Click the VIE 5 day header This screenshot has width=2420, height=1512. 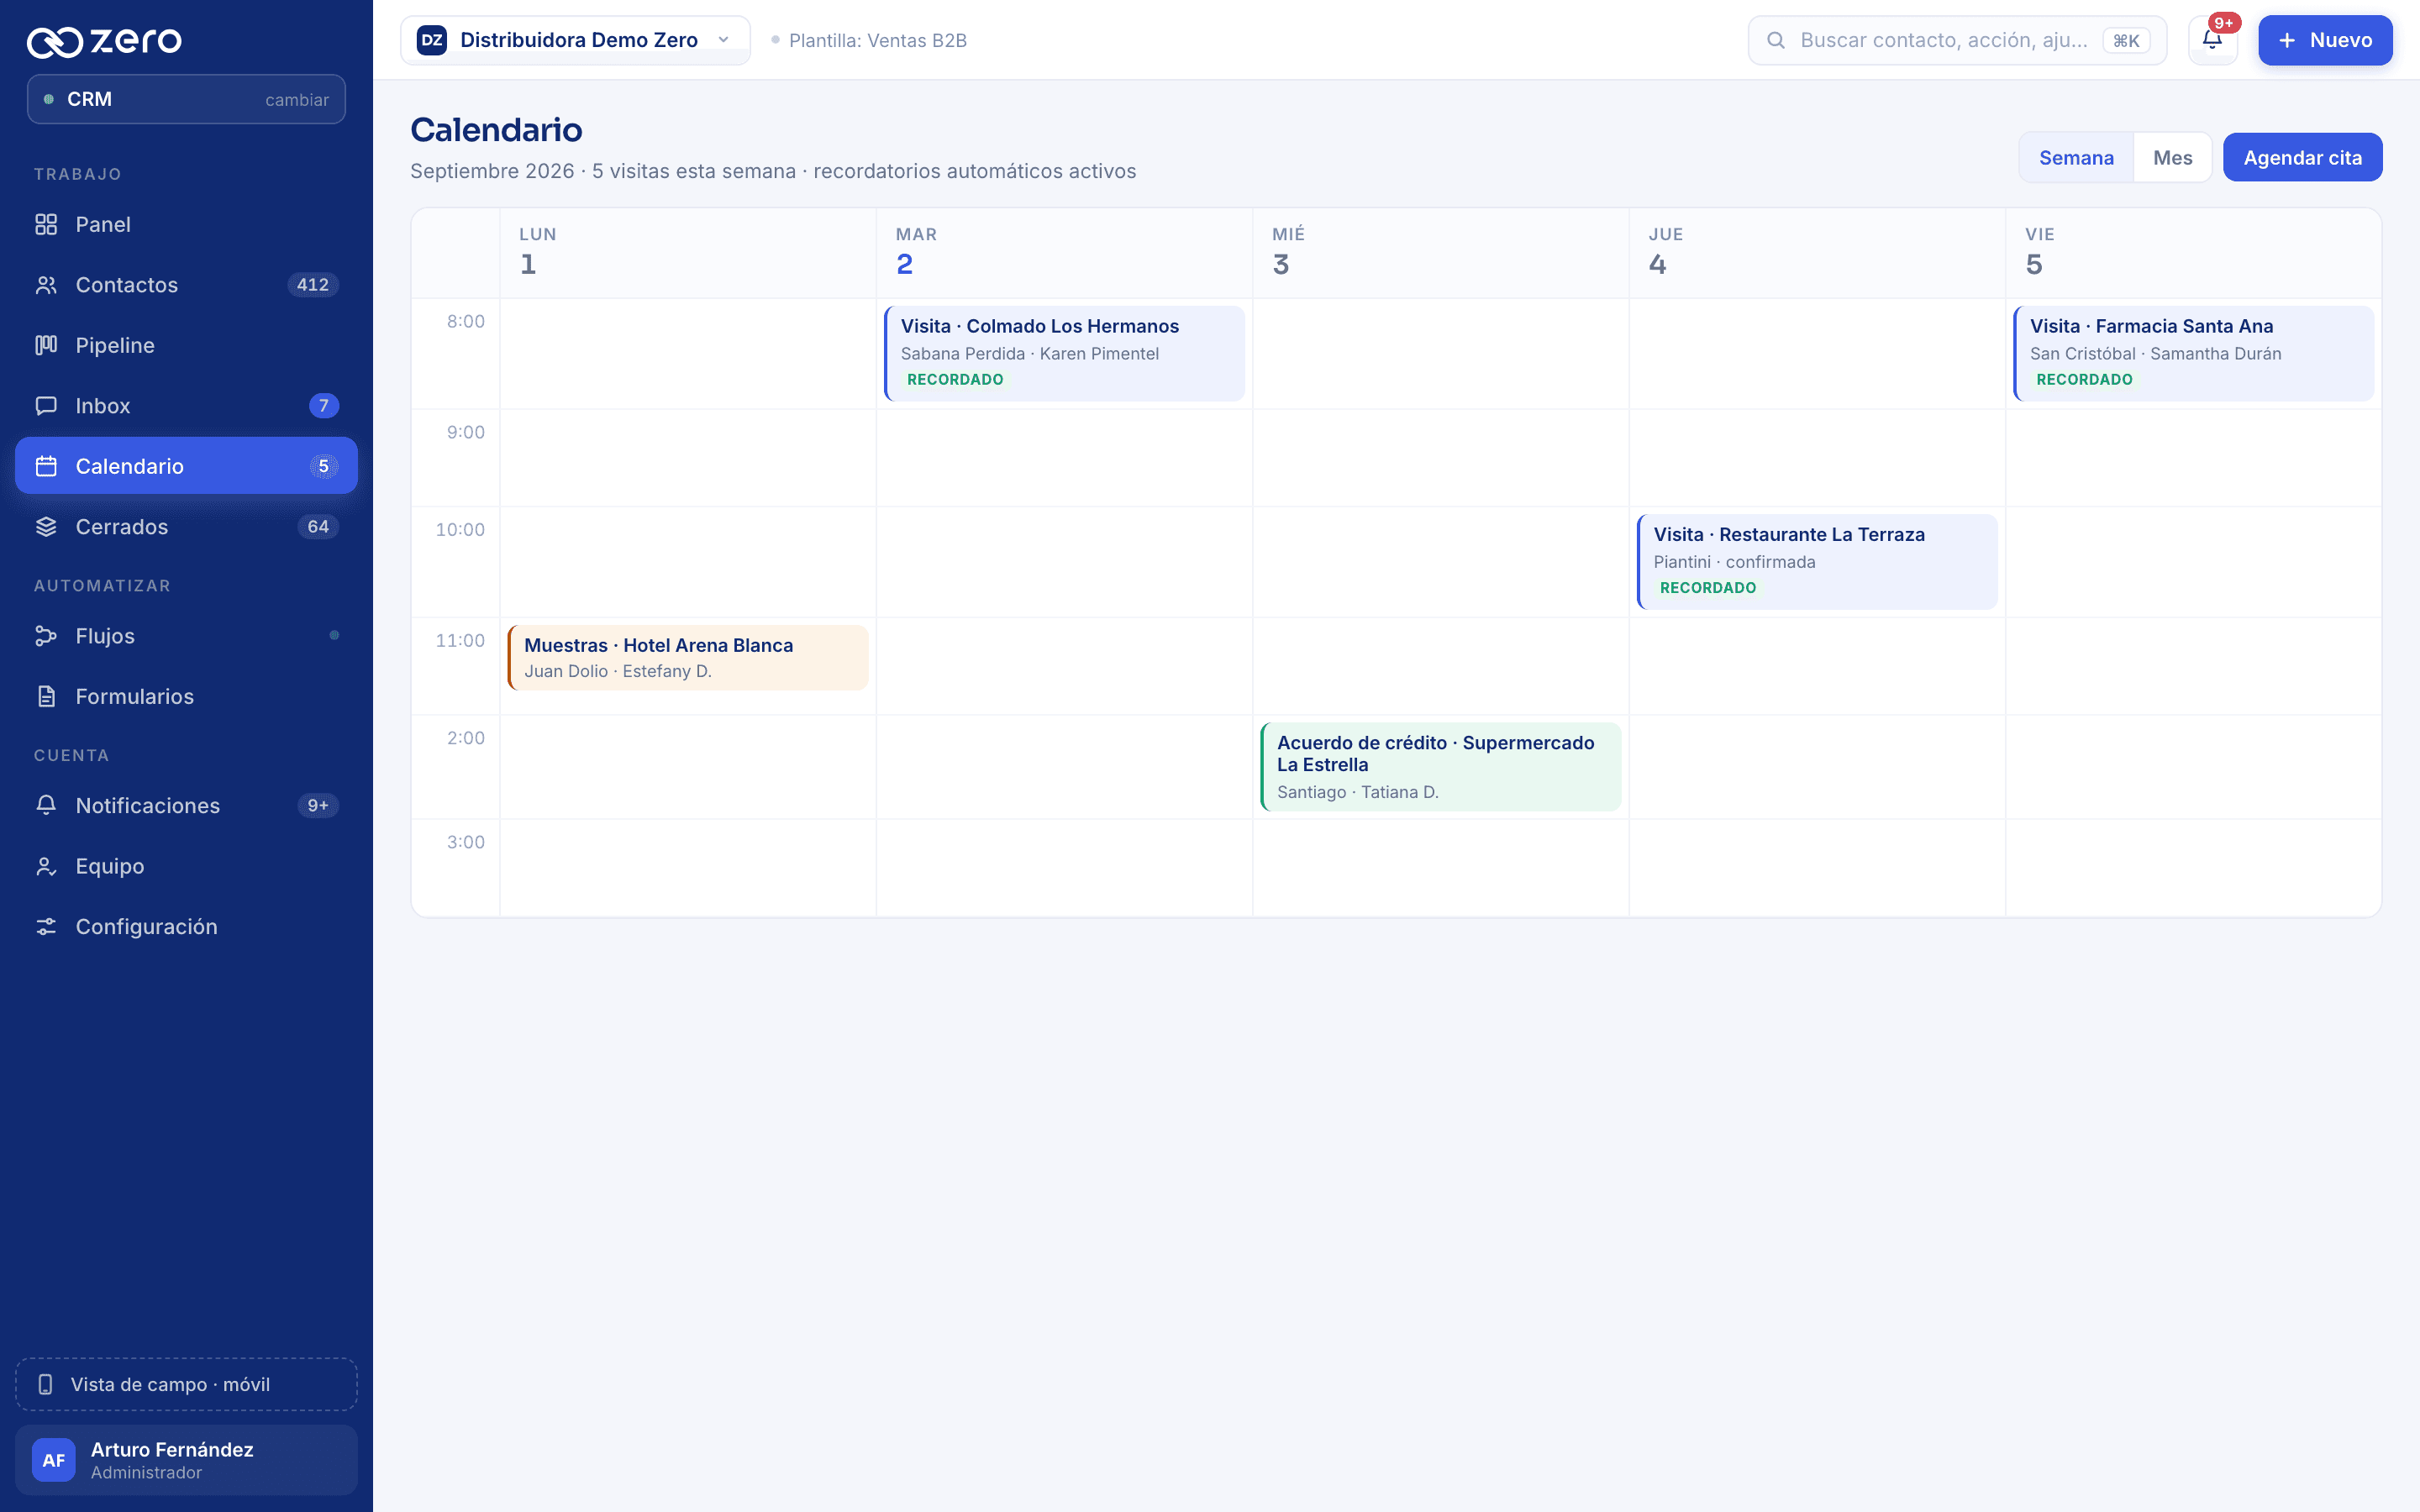(2193, 253)
